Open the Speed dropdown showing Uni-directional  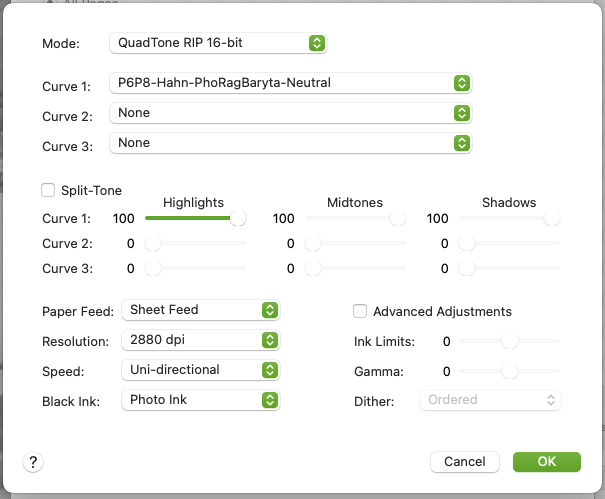click(201, 370)
